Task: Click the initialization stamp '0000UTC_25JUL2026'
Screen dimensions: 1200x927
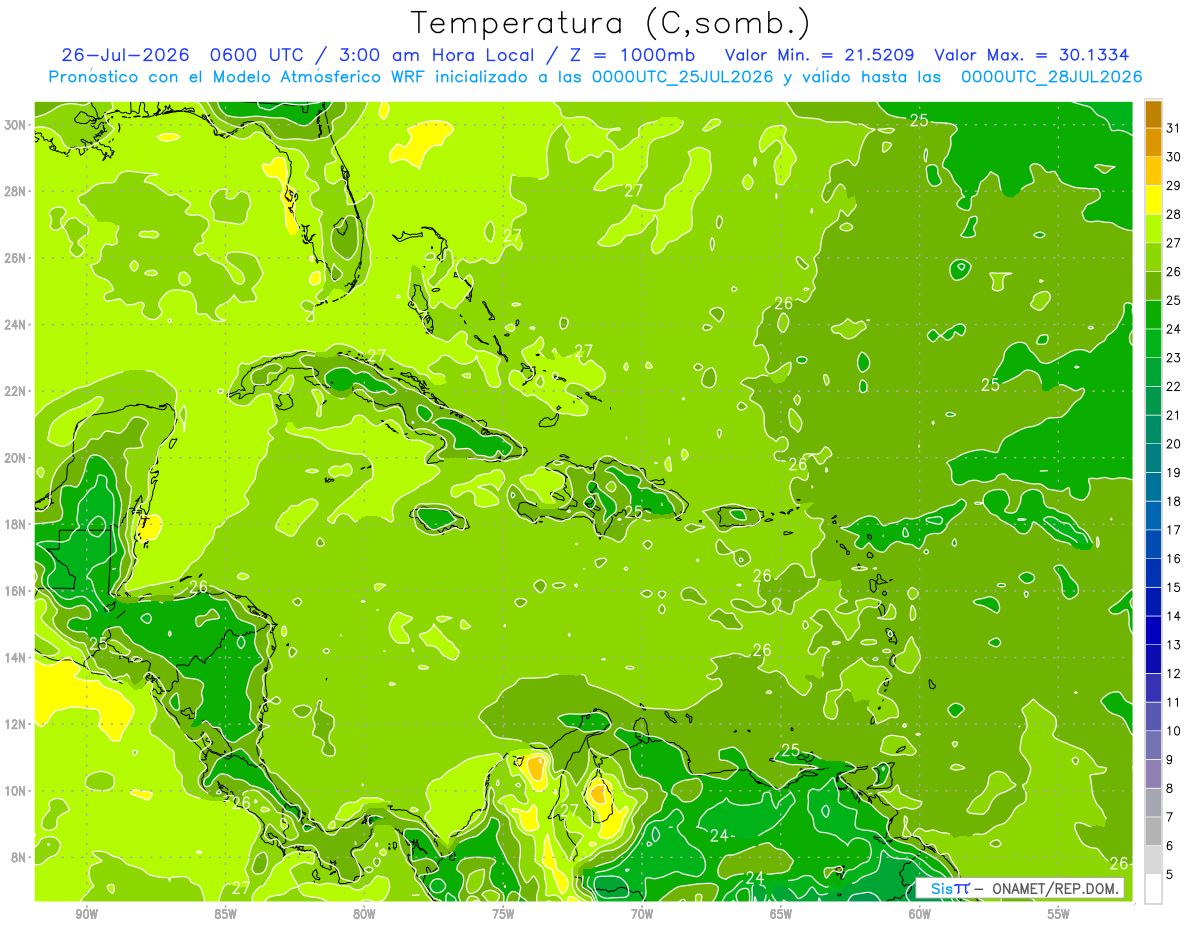Action: (683, 77)
